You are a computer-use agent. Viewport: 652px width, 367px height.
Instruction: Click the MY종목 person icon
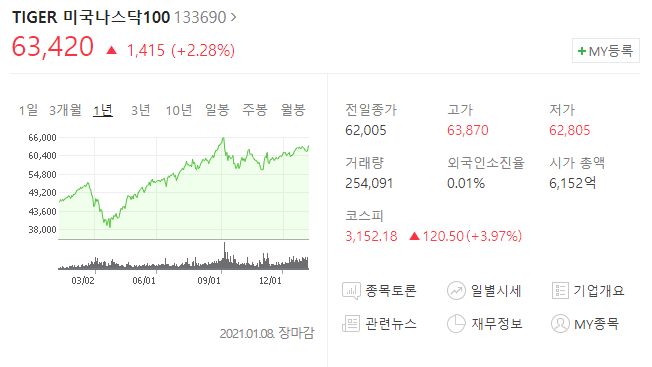(560, 324)
